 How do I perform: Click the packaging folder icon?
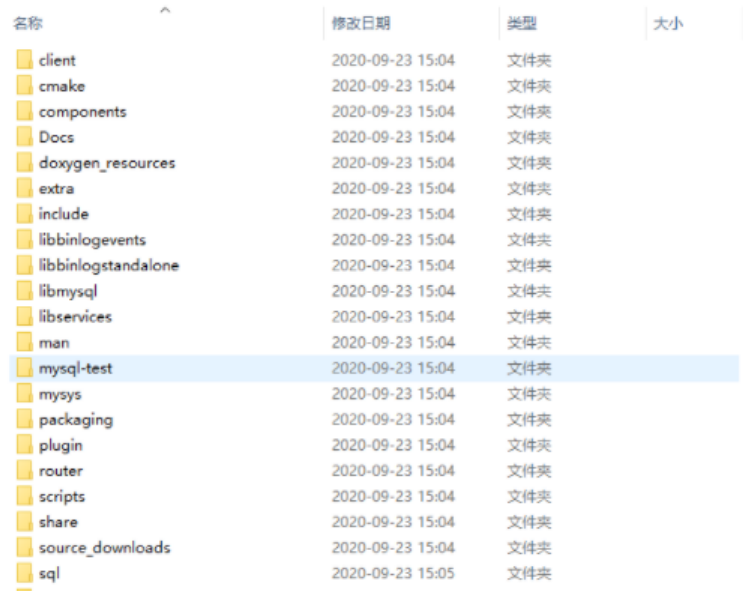tap(24, 419)
